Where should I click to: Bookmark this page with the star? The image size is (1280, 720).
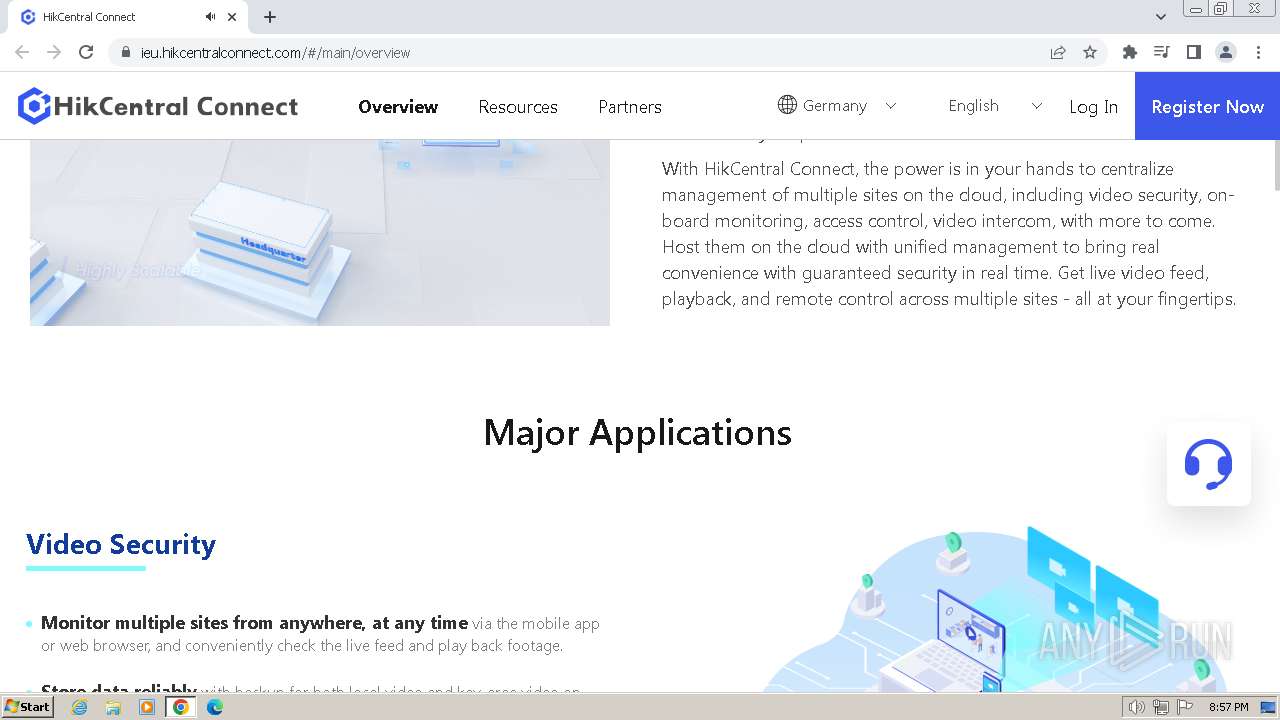(1090, 52)
